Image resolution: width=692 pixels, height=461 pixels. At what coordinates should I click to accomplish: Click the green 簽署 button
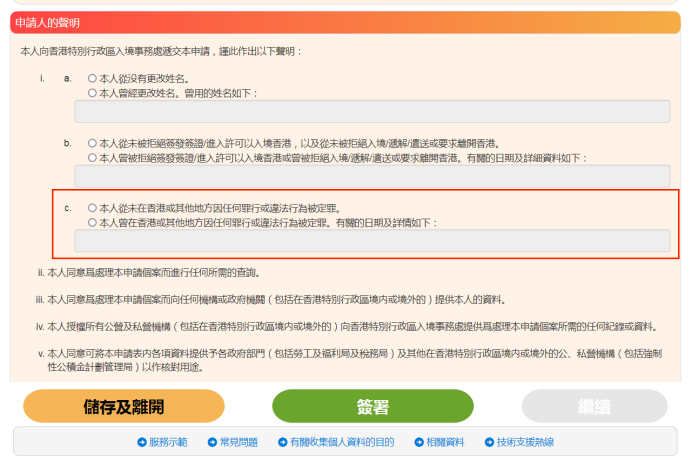(373, 406)
